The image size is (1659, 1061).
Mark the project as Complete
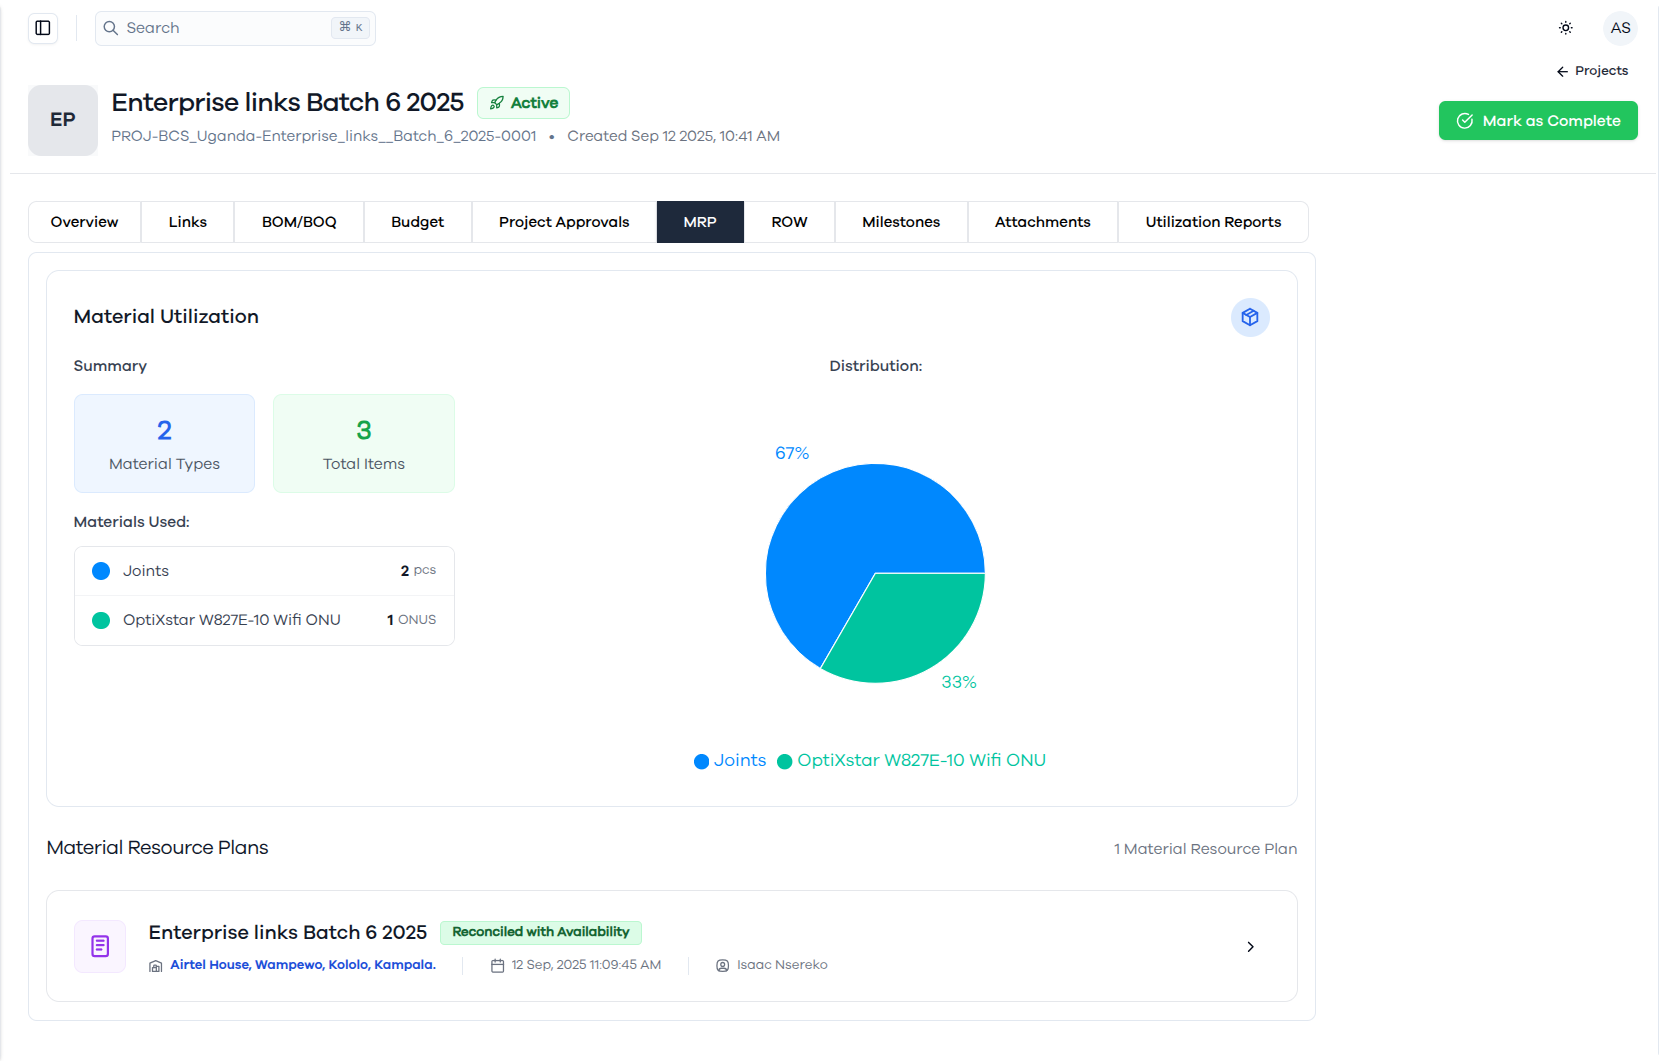coord(1538,121)
